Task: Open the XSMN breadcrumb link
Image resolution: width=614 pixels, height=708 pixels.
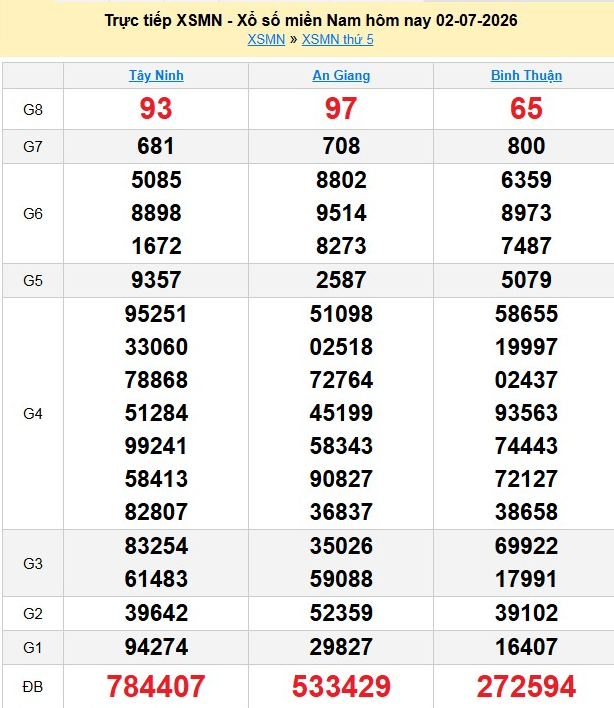Action: pos(266,40)
